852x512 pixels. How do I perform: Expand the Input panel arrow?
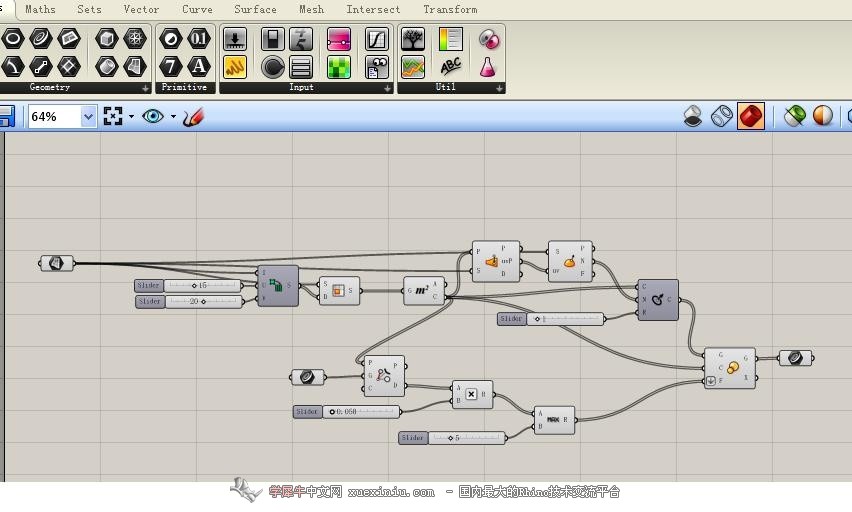tap(387, 88)
